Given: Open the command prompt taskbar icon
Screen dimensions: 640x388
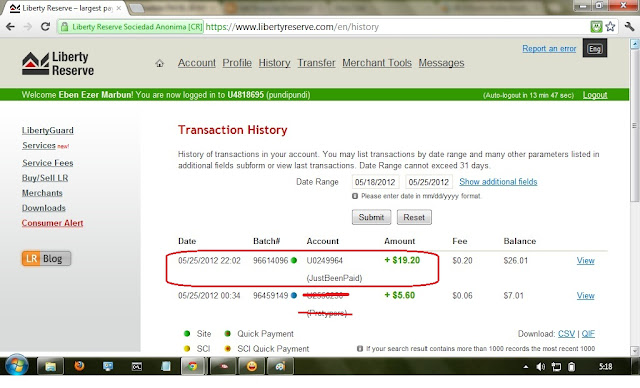Looking at the screenshot, I should pos(137,366).
